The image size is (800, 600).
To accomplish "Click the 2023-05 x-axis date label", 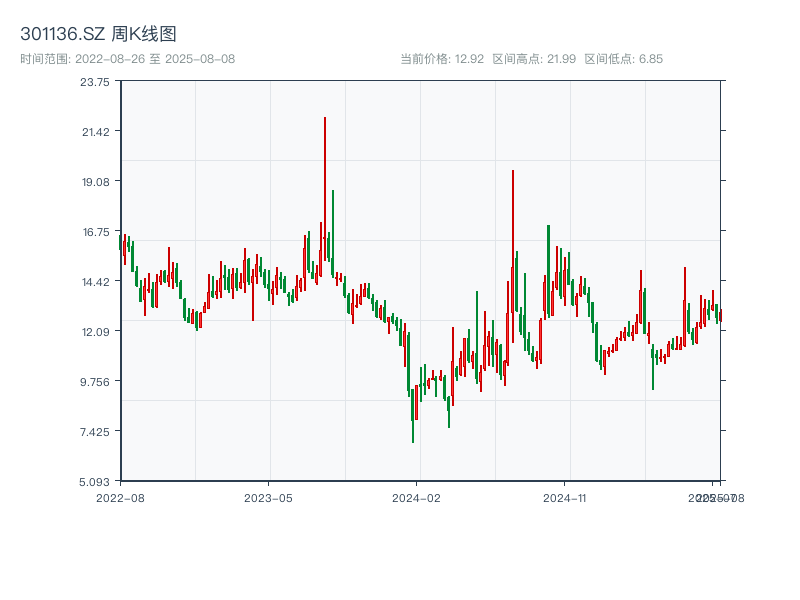I will click(268, 497).
